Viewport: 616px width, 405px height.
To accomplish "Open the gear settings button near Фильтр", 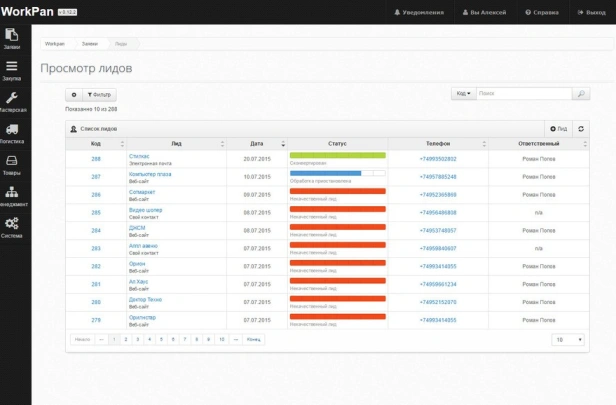I will point(72,94).
